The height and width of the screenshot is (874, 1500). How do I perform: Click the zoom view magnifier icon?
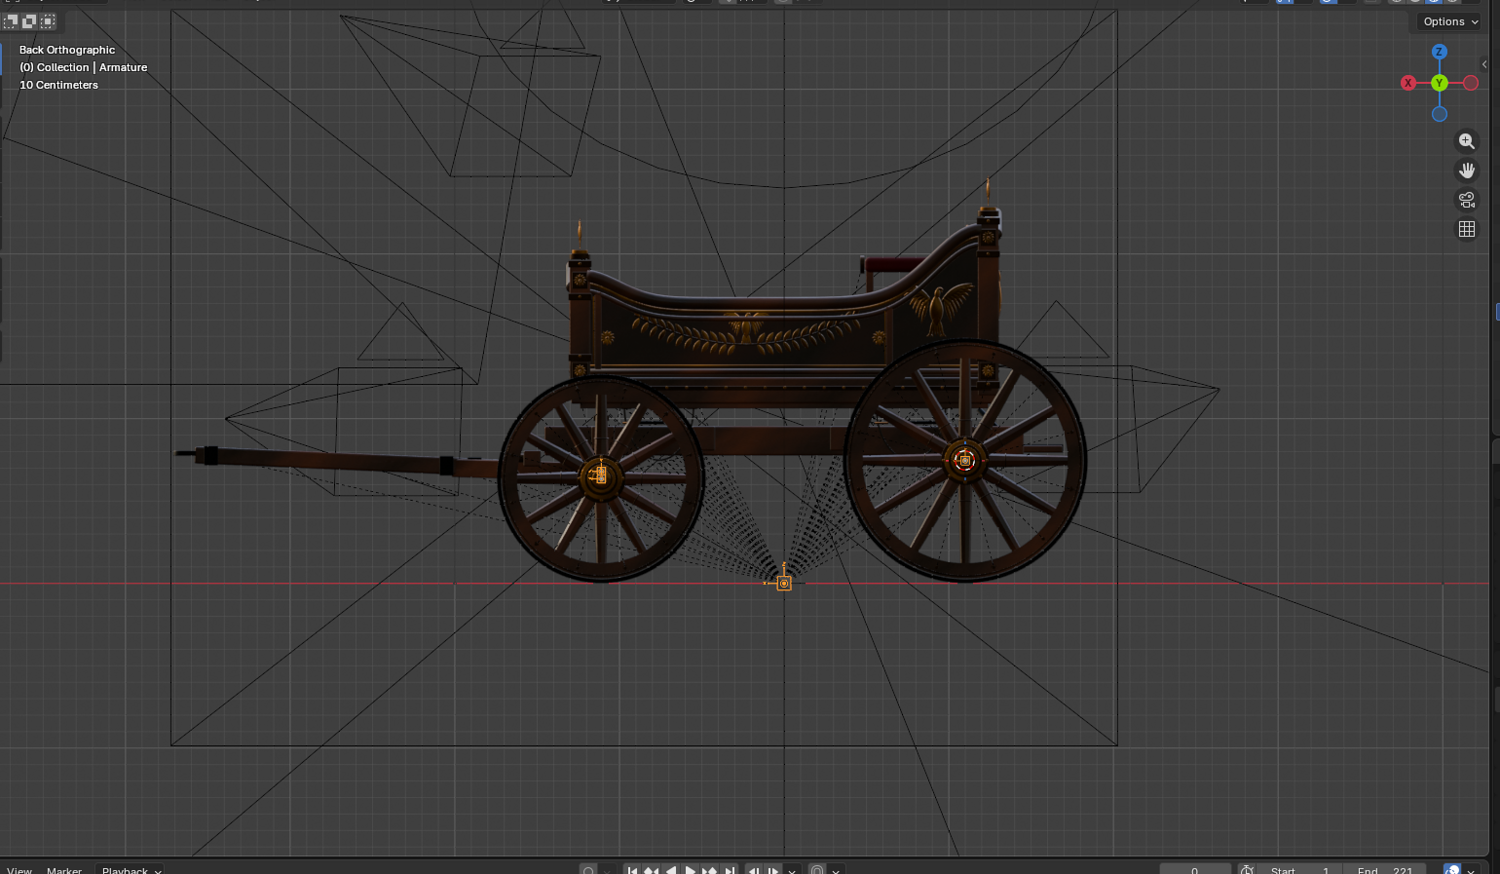pos(1466,141)
